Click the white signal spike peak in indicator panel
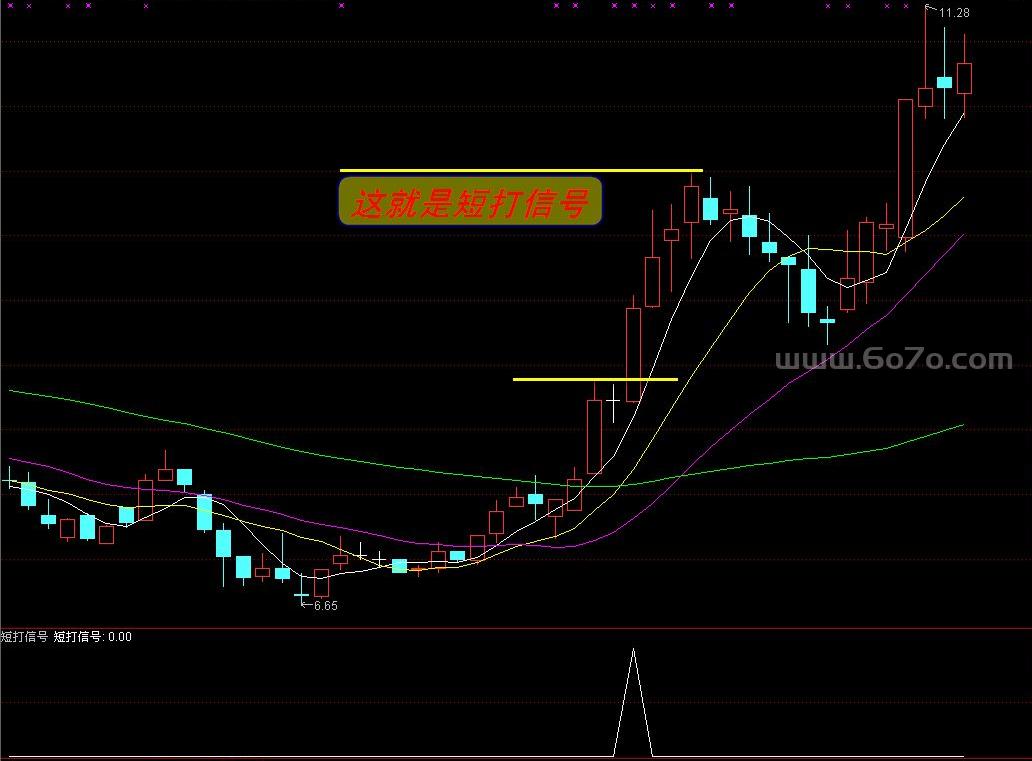This screenshot has width=1032, height=761. click(633, 650)
